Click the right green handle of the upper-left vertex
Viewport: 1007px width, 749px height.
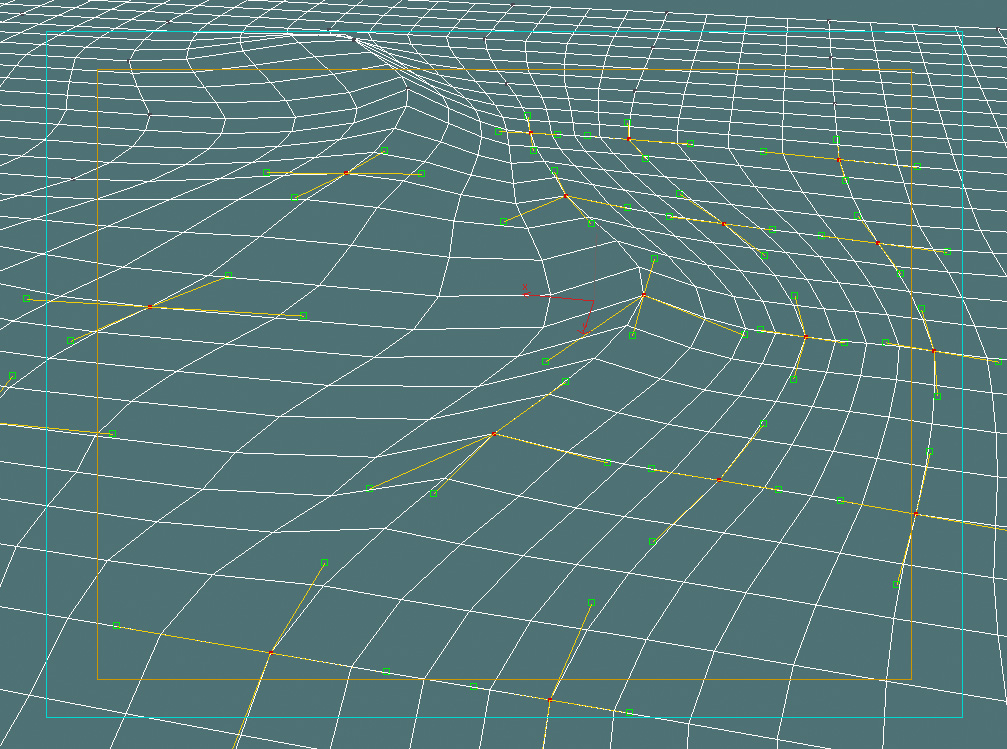point(421,174)
